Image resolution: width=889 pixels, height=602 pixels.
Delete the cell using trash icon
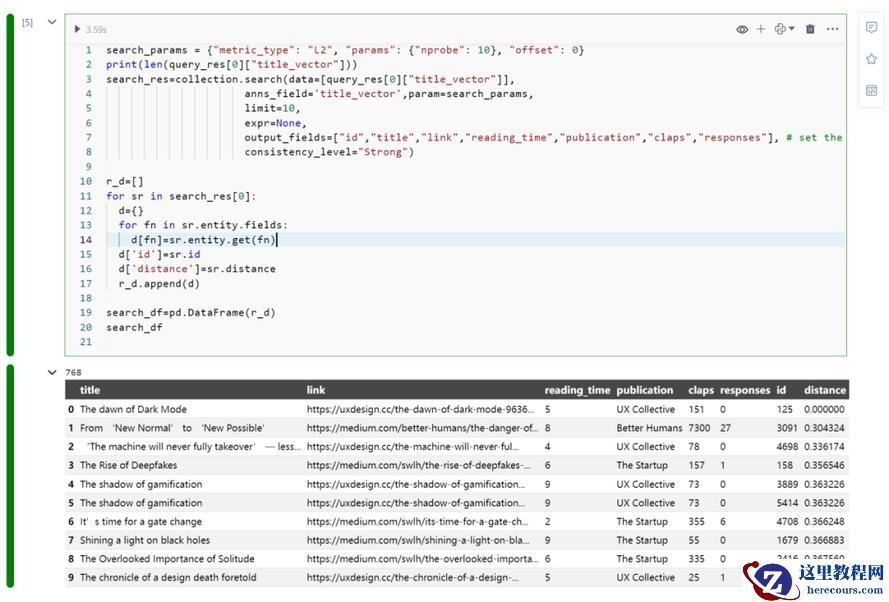(810, 29)
